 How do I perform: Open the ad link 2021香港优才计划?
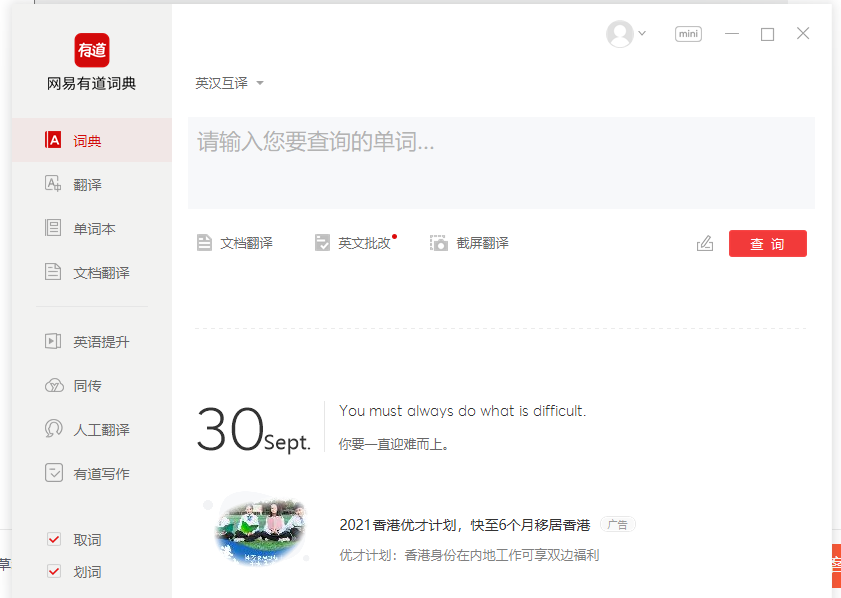[464, 525]
